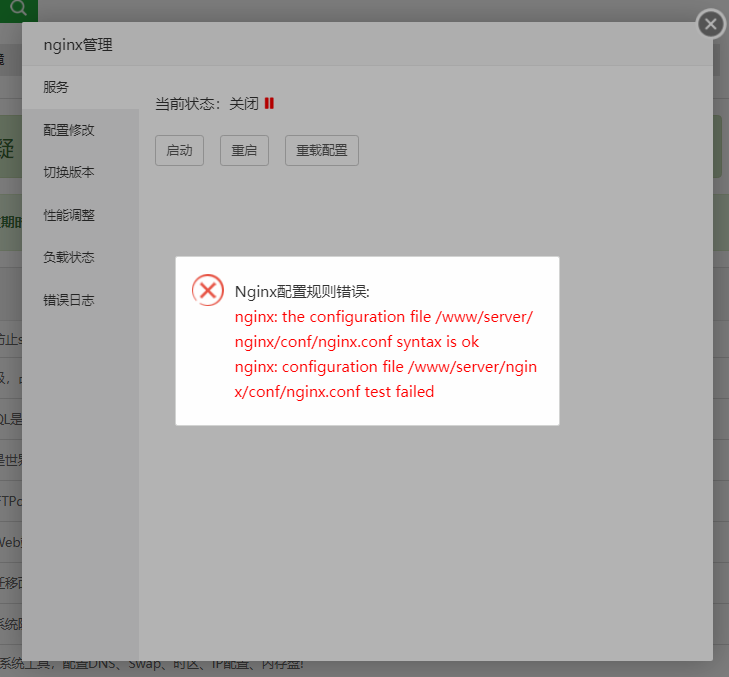The height and width of the screenshot is (677, 729).
Task: Click the 启动 button
Action: point(179,151)
